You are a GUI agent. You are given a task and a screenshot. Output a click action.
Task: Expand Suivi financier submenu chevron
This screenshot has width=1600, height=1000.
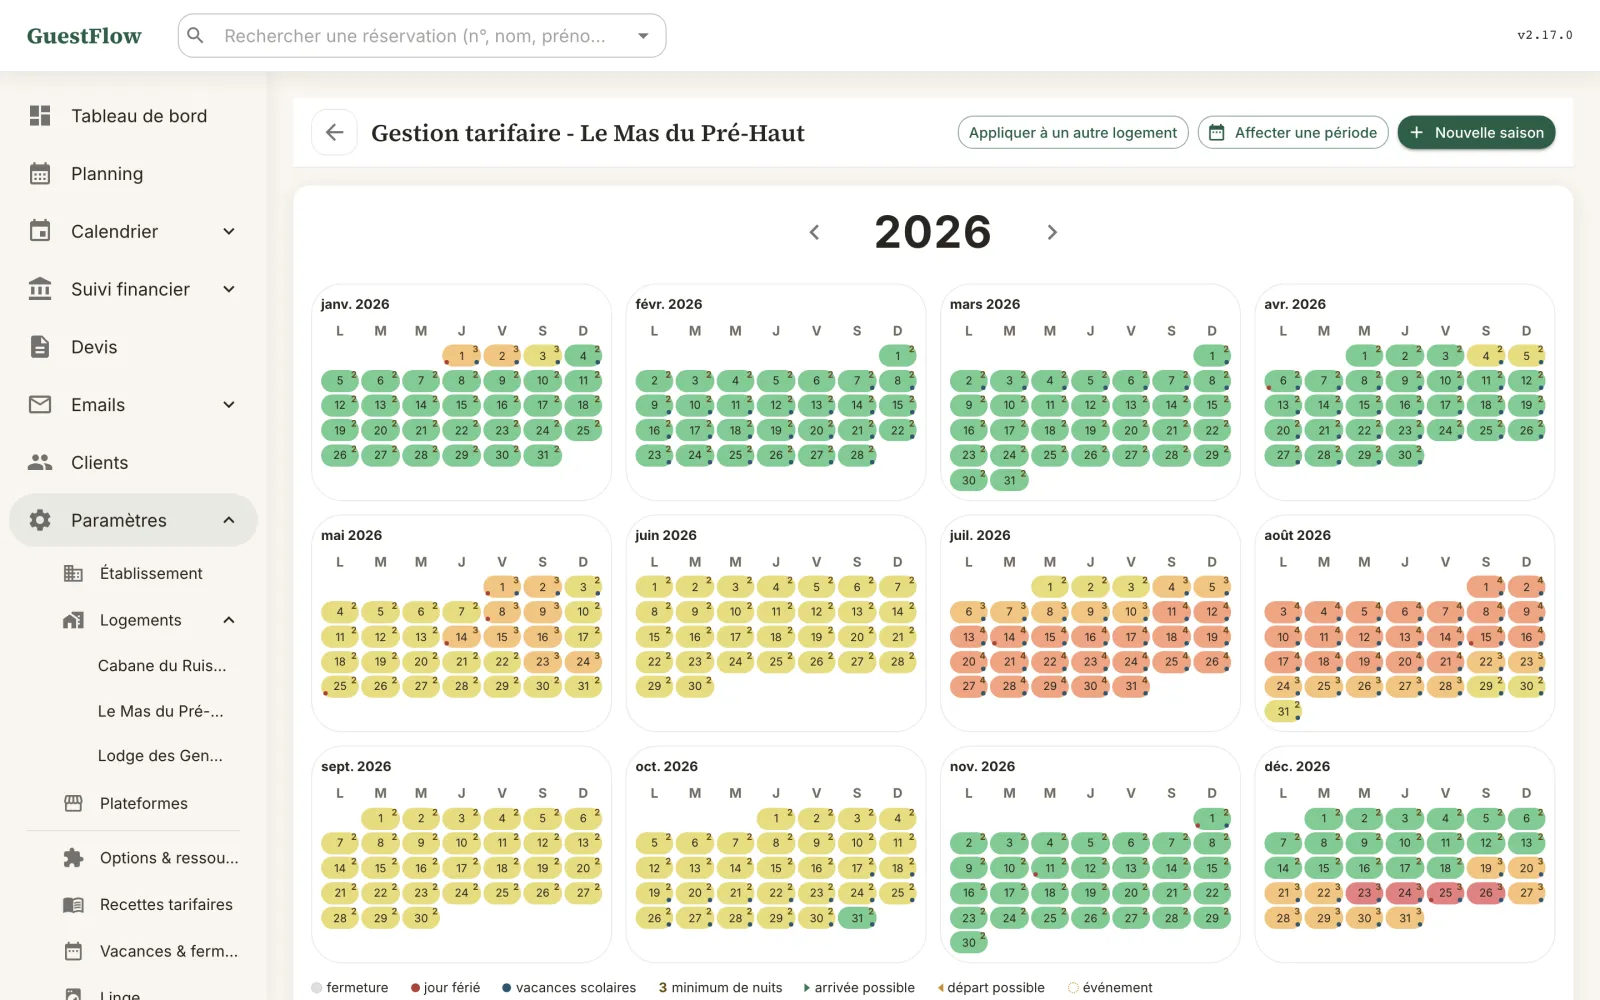(229, 289)
